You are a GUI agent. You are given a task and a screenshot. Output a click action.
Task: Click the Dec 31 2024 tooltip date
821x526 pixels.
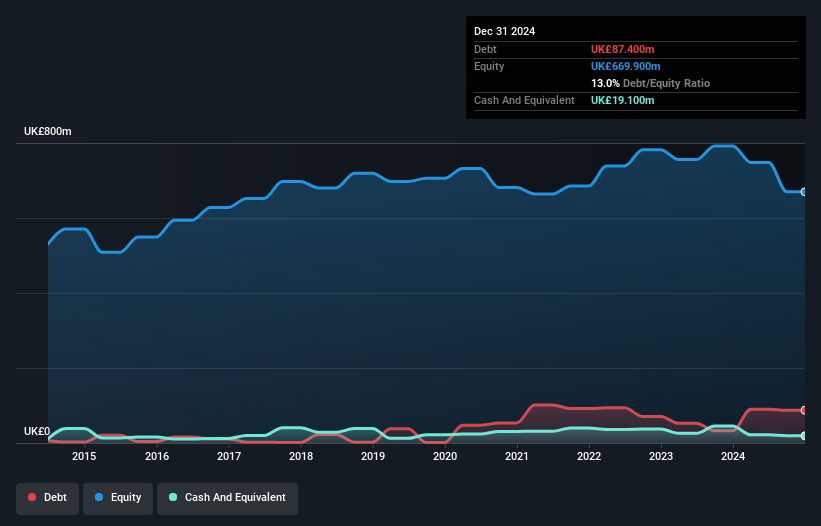click(504, 31)
